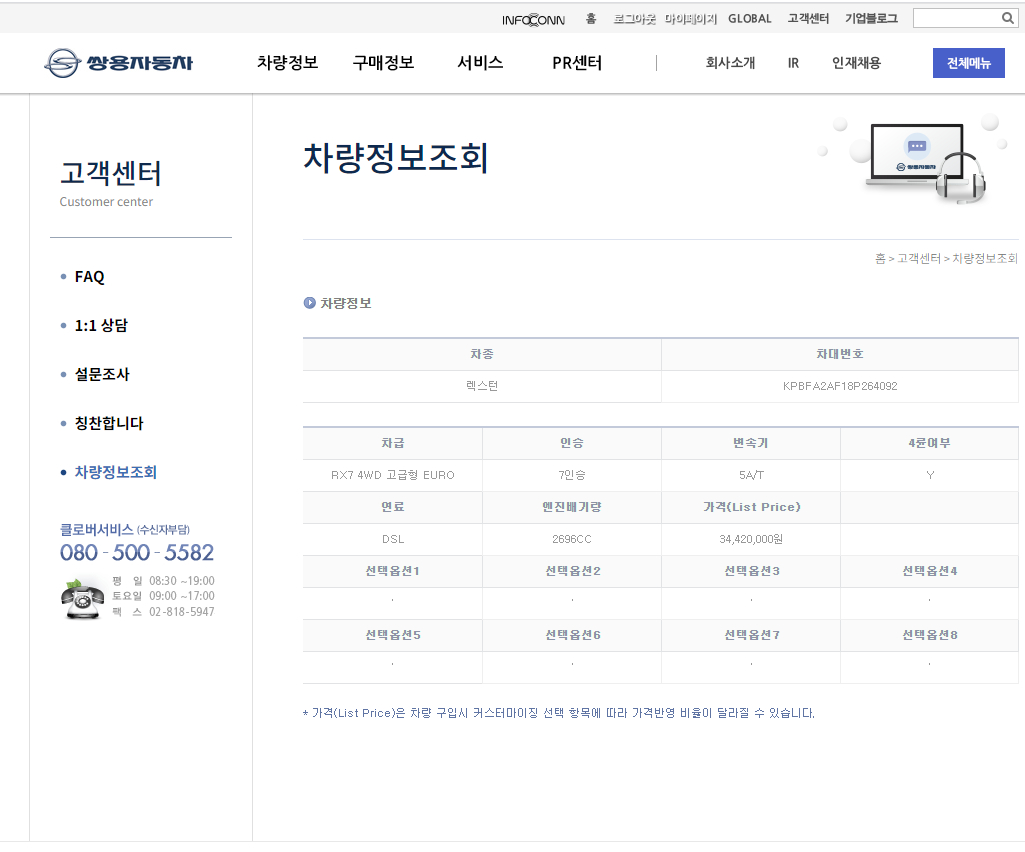Click the 차종 column header
The width and height of the screenshot is (1025, 852).
coord(482,354)
